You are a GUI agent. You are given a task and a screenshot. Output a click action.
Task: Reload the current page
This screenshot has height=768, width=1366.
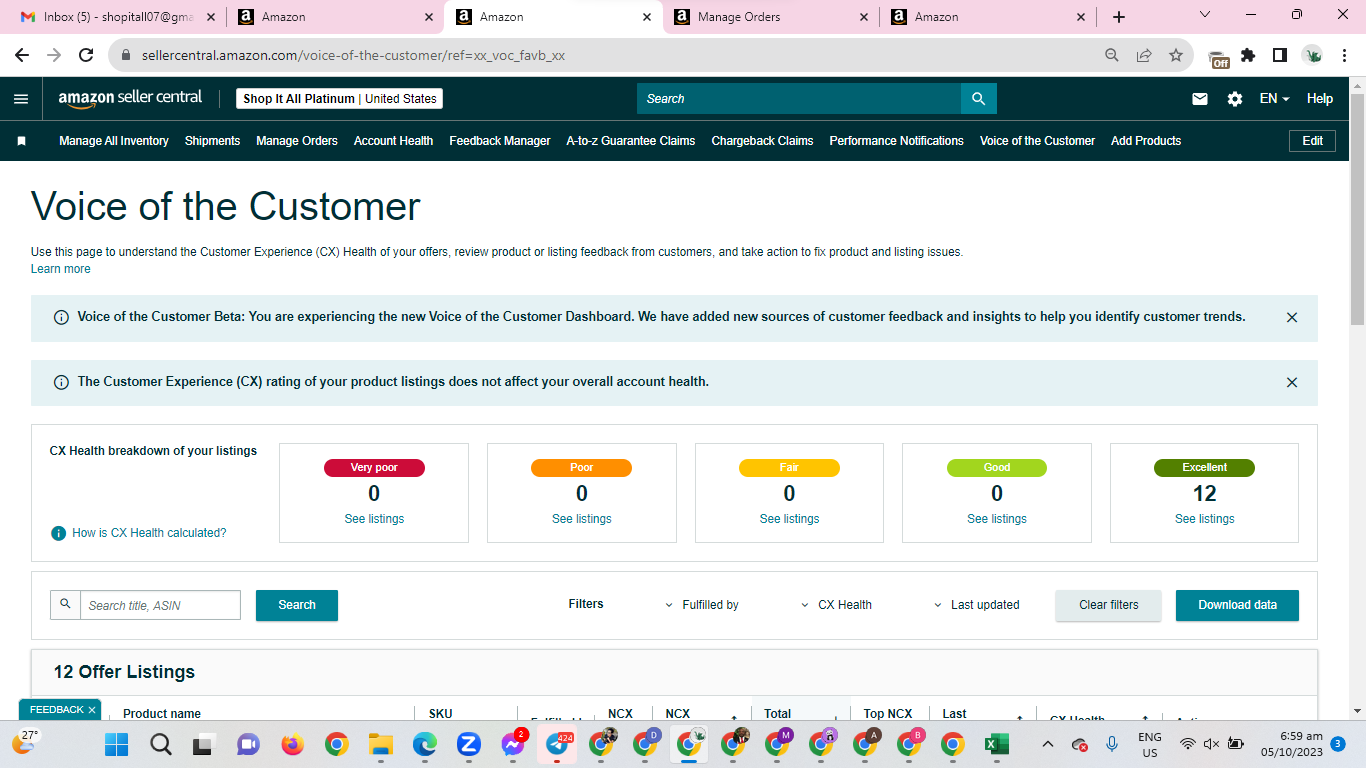point(86,56)
